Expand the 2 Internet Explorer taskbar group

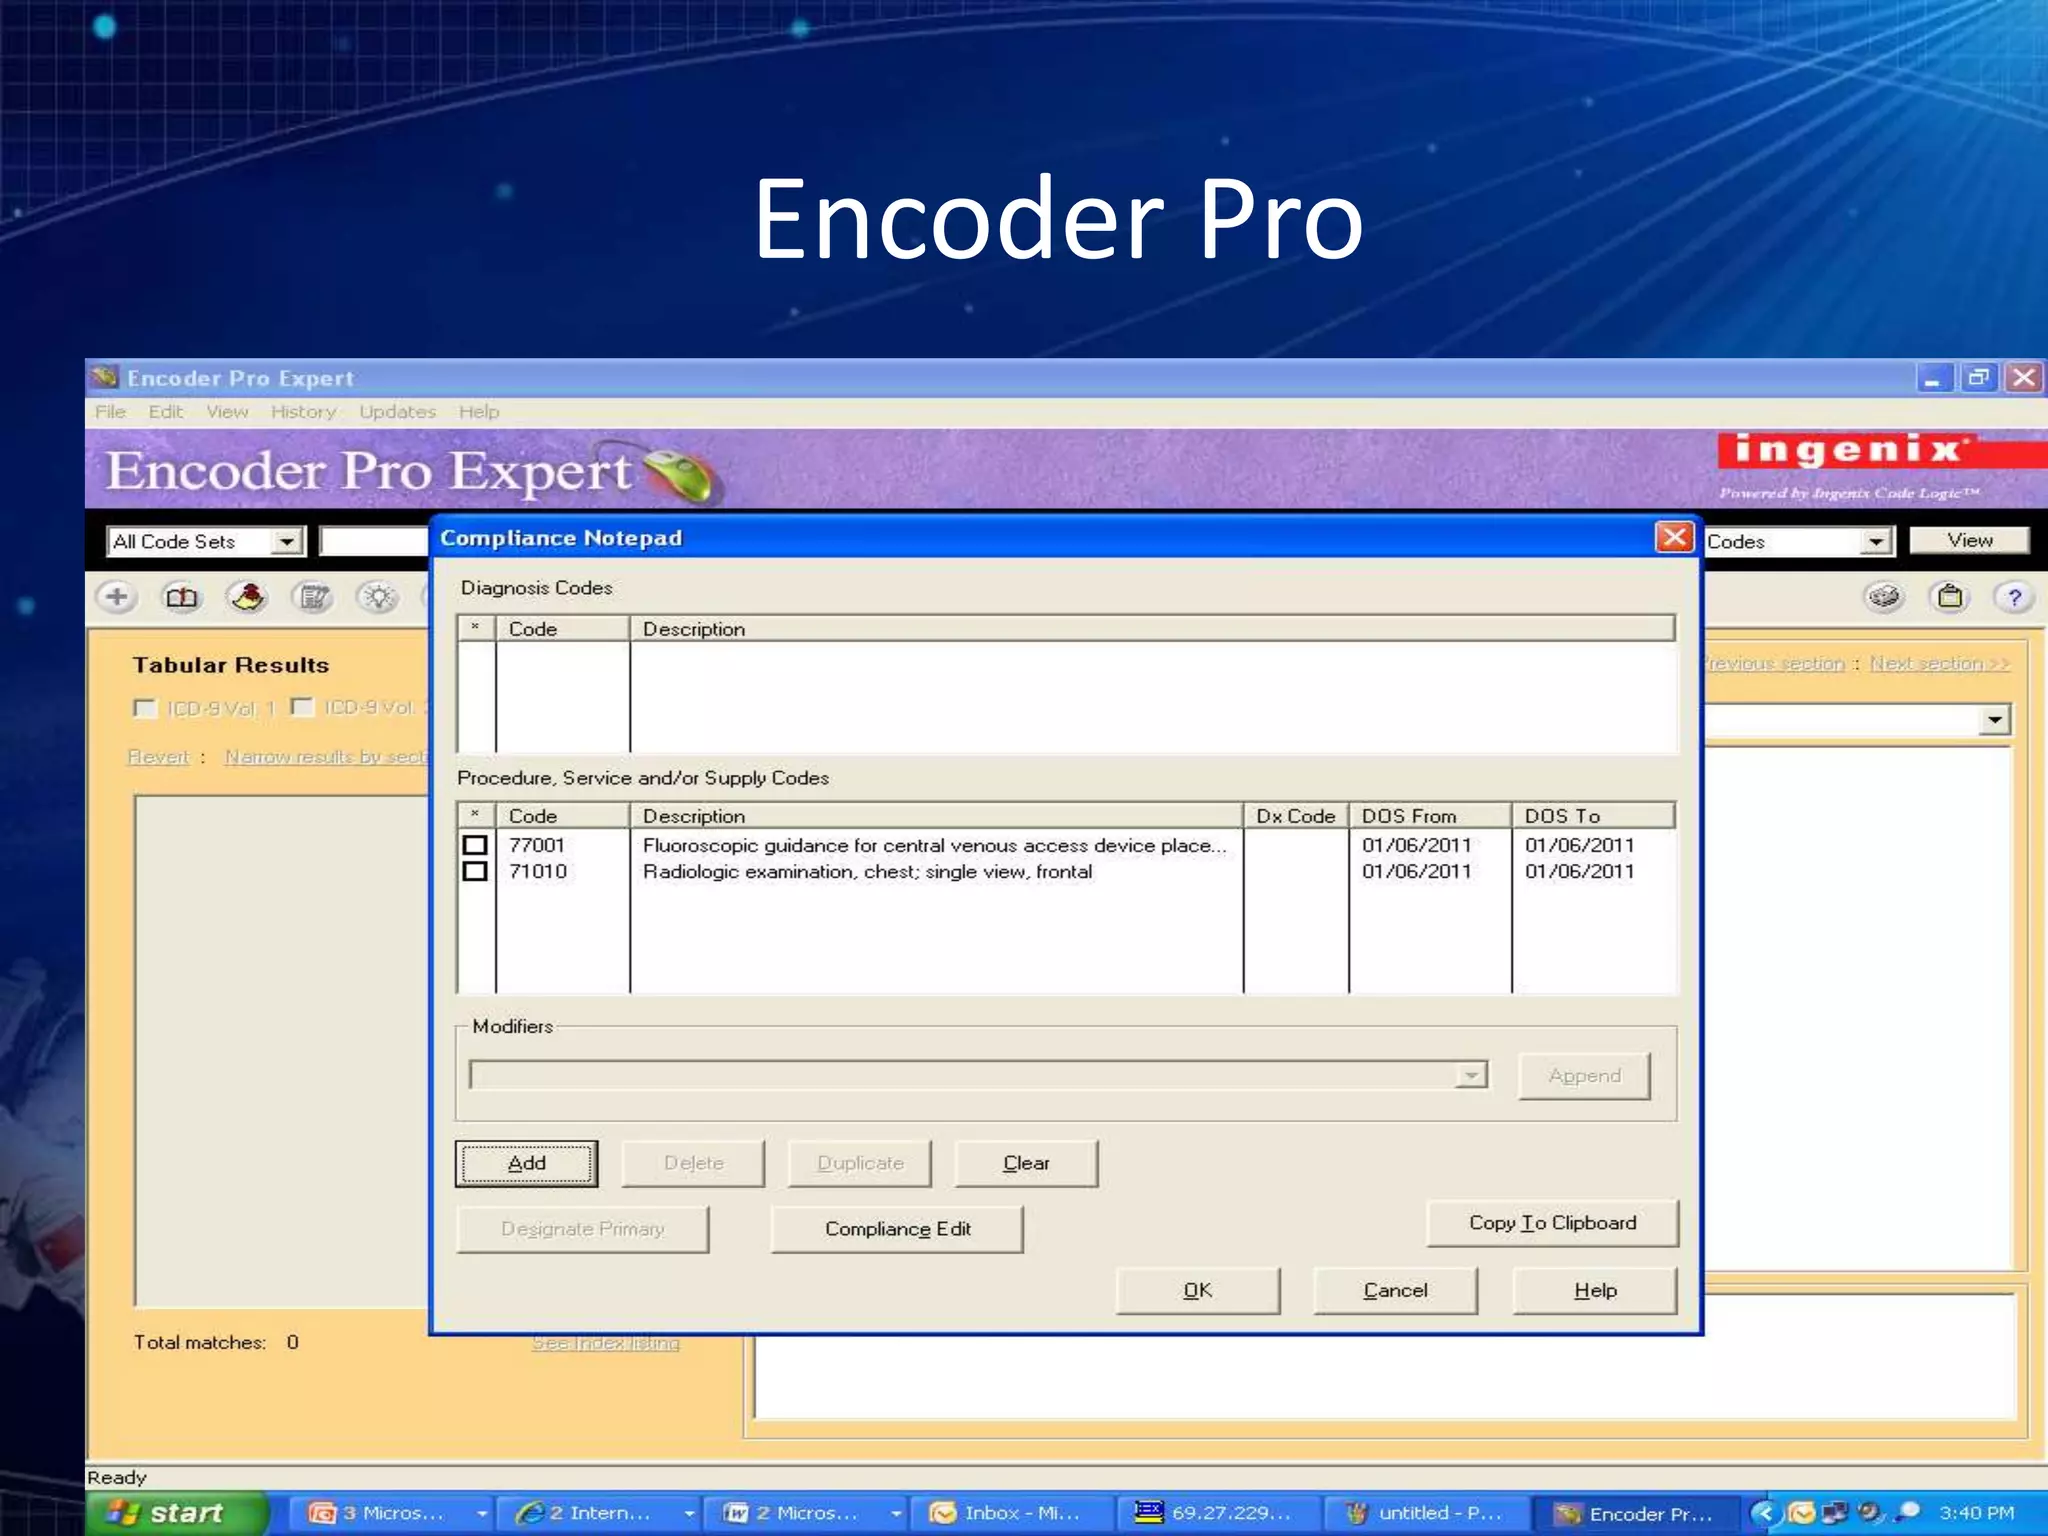(689, 1513)
